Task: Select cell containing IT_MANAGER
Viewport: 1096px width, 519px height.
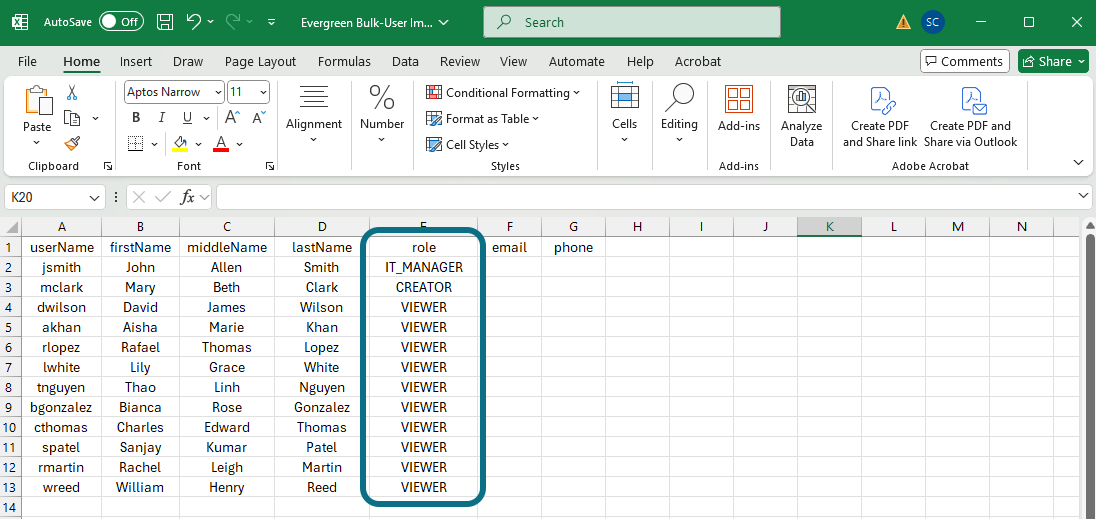Action: click(x=424, y=267)
